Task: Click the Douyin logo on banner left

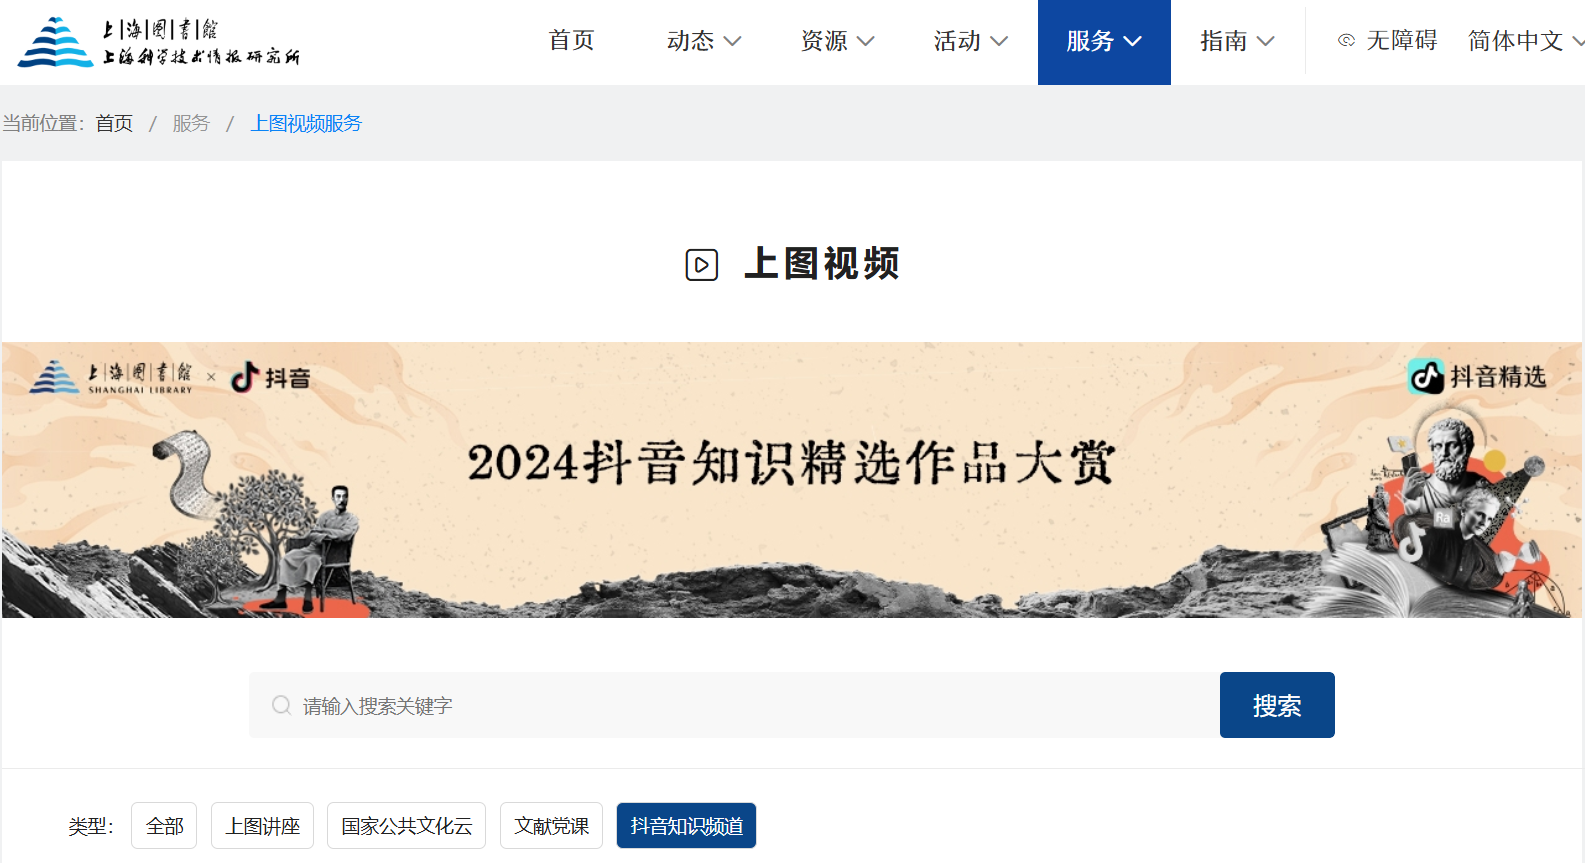Action: (271, 377)
